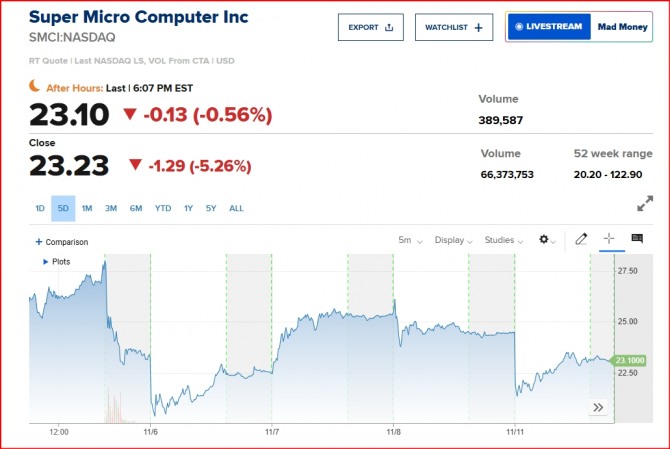Switch chart to the ALL range
670x449 pixels.
pyautogui.click(x=236, y=208)
